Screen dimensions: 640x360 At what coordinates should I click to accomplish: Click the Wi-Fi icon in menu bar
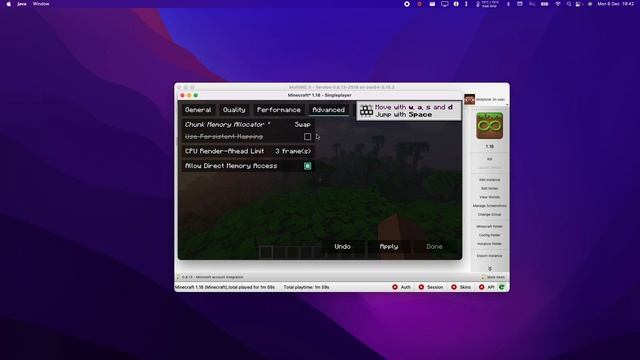[x=558, y=4]
